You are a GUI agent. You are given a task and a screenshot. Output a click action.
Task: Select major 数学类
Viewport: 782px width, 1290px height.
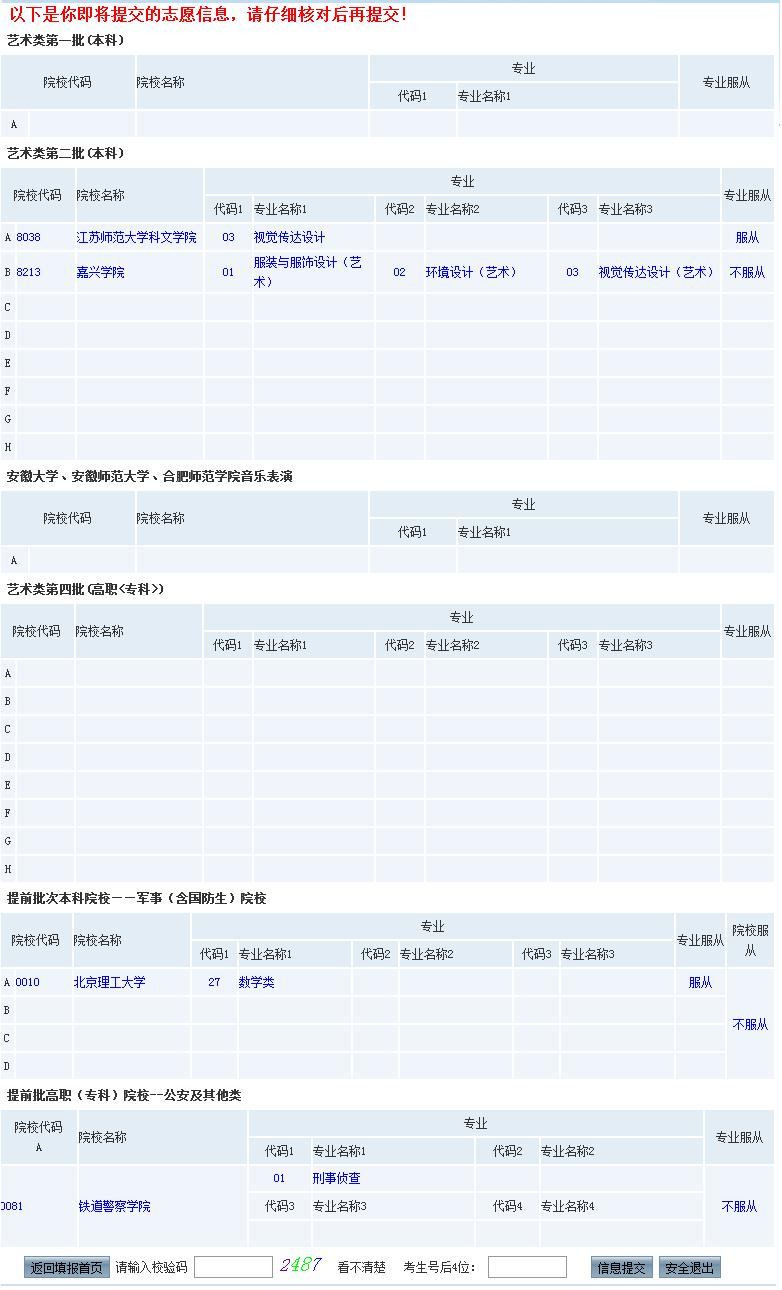tap(256, 983)
